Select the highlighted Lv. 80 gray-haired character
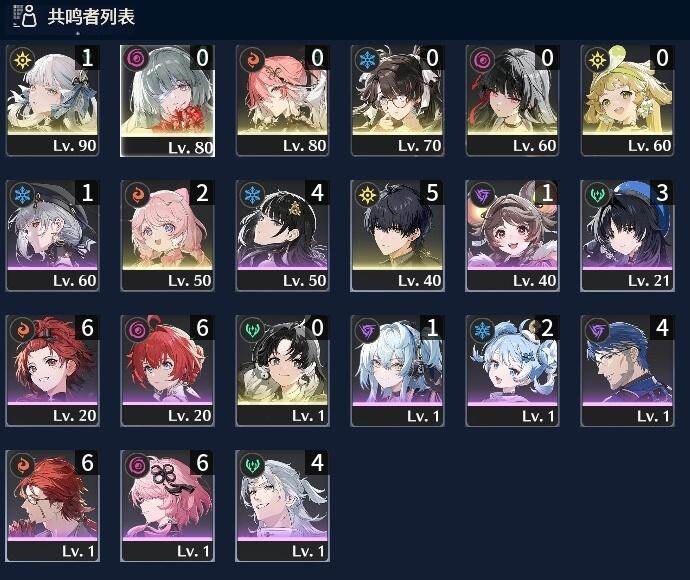This screenshot has height=580, width=690. [x=167, y=100]
